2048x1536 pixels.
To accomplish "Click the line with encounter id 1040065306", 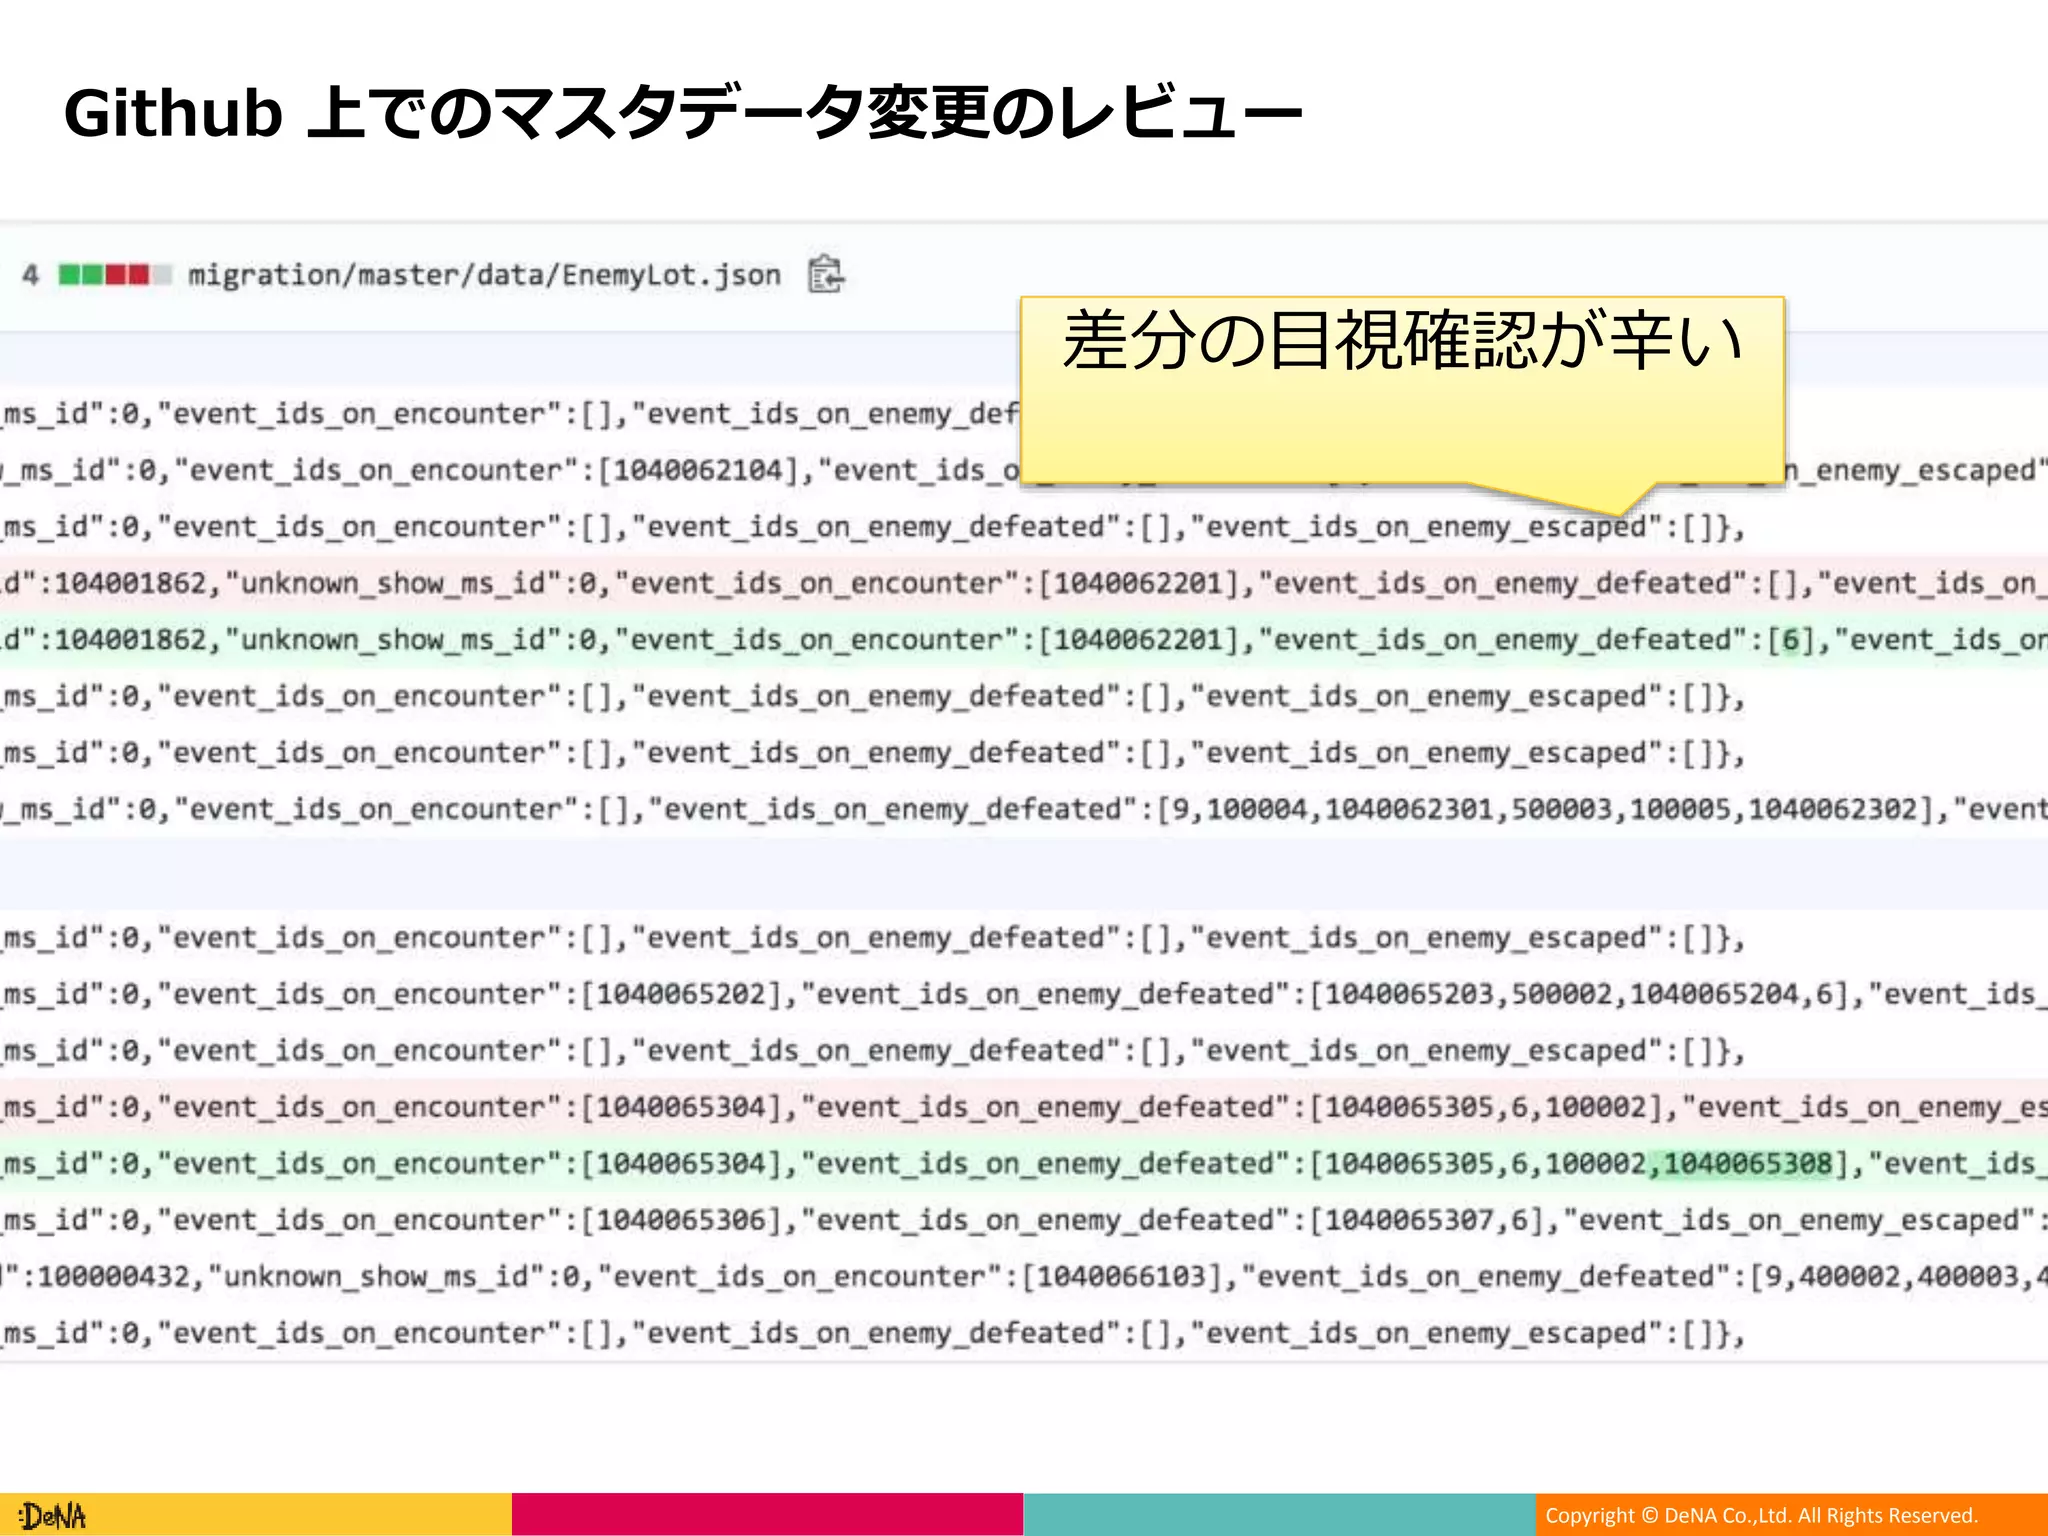I will [x=1024, y=1220].
